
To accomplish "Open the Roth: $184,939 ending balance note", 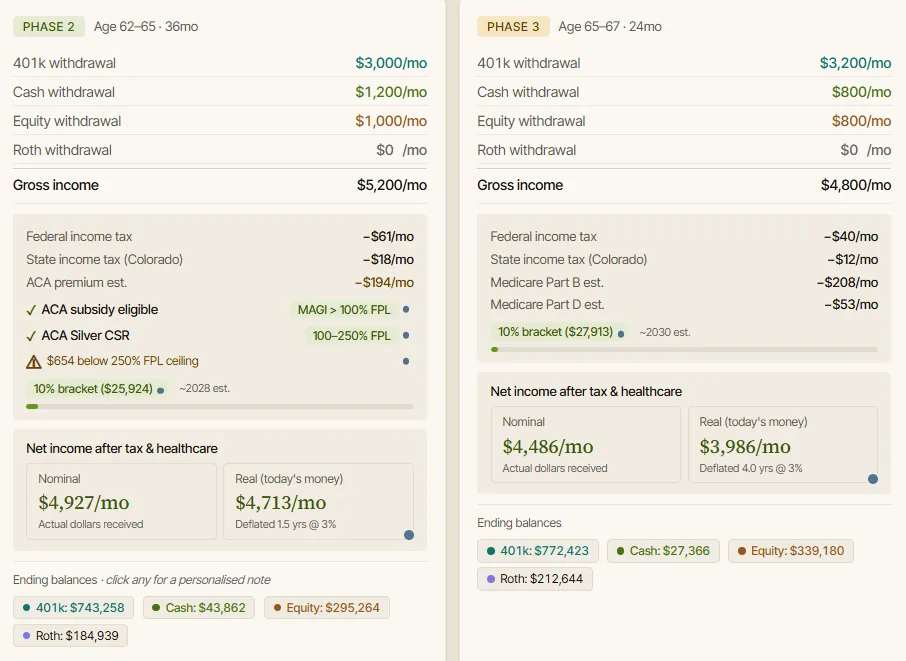I will point(70,636).
